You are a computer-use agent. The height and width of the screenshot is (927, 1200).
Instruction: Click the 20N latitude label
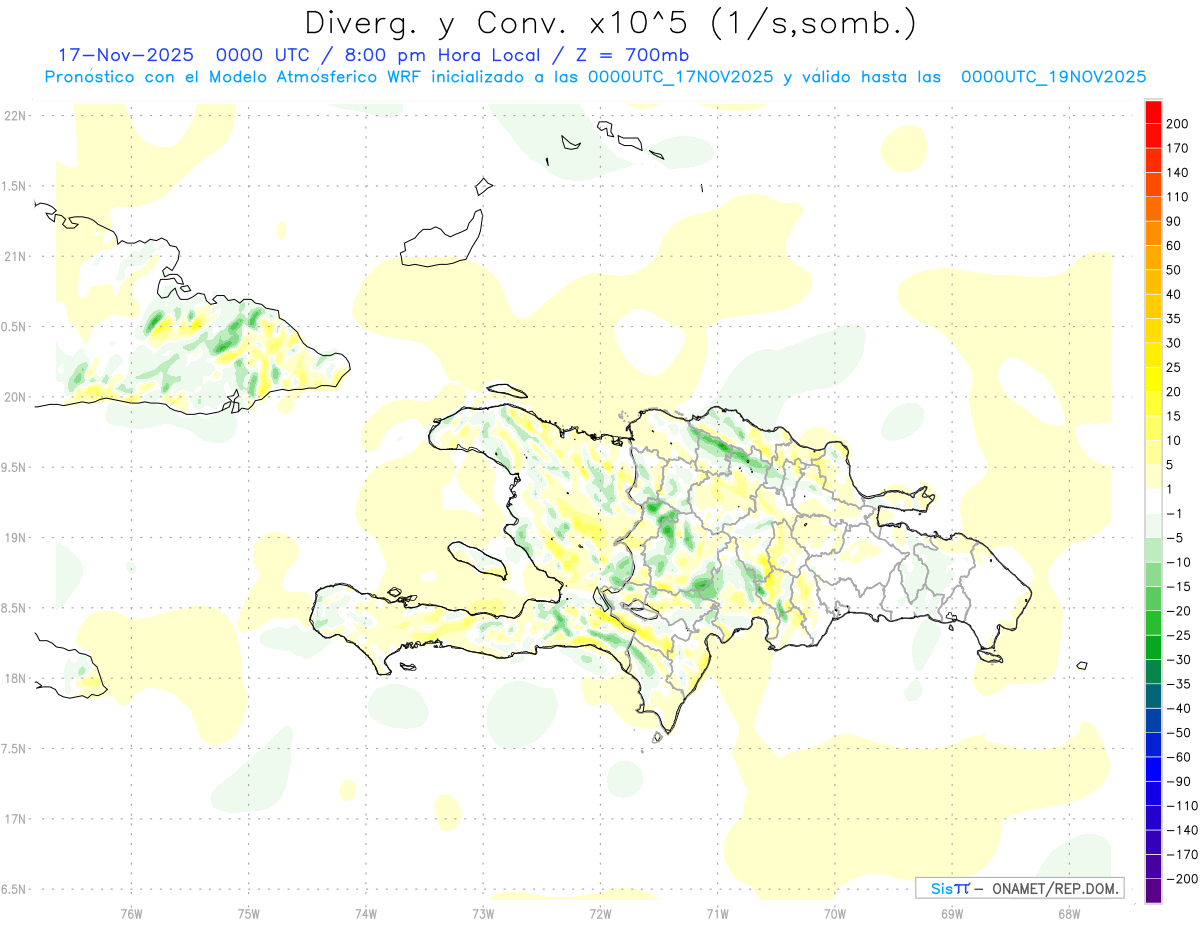click(x=14, y=397)
